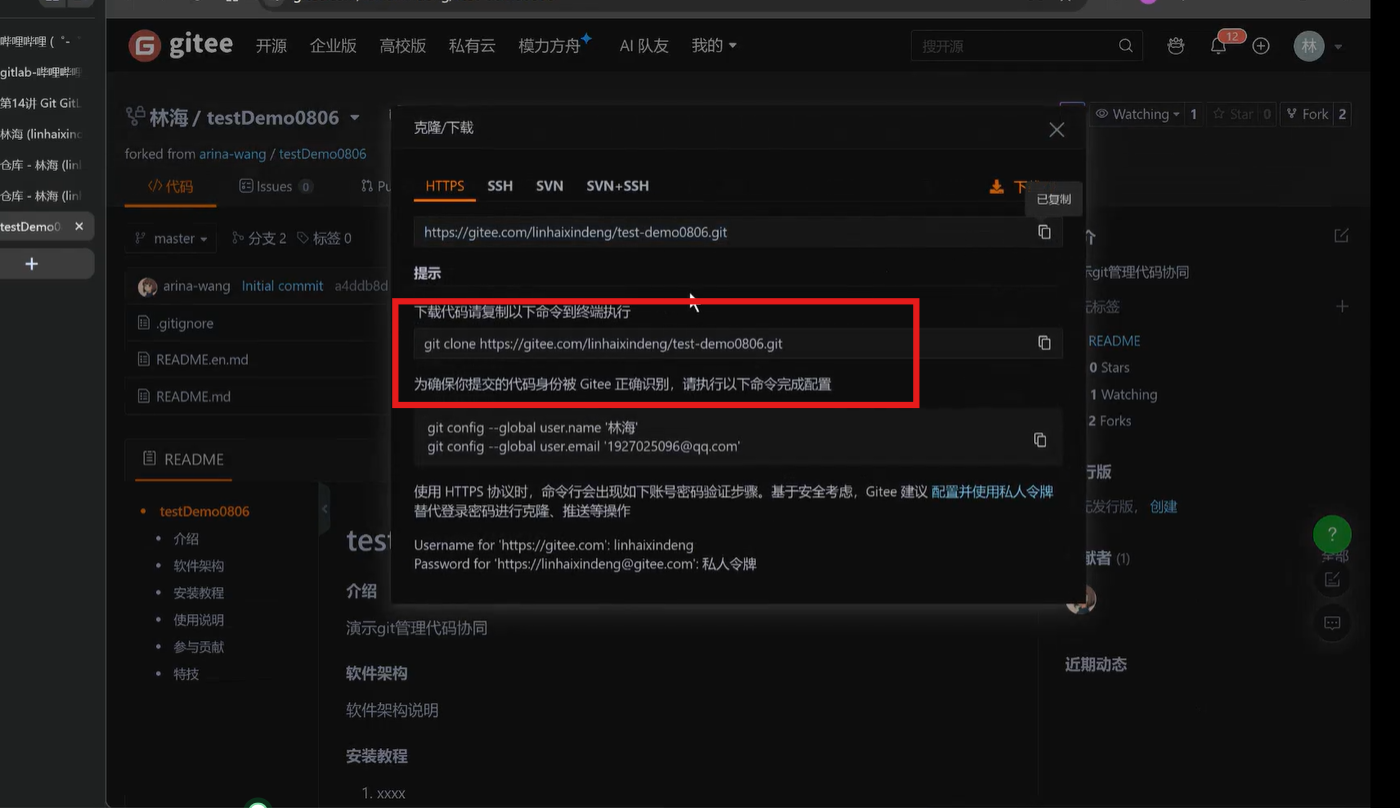The image size is (1400, 808).
Task: Click the contributor avatar in the sidebar
Action: (x=1080, y=599)
